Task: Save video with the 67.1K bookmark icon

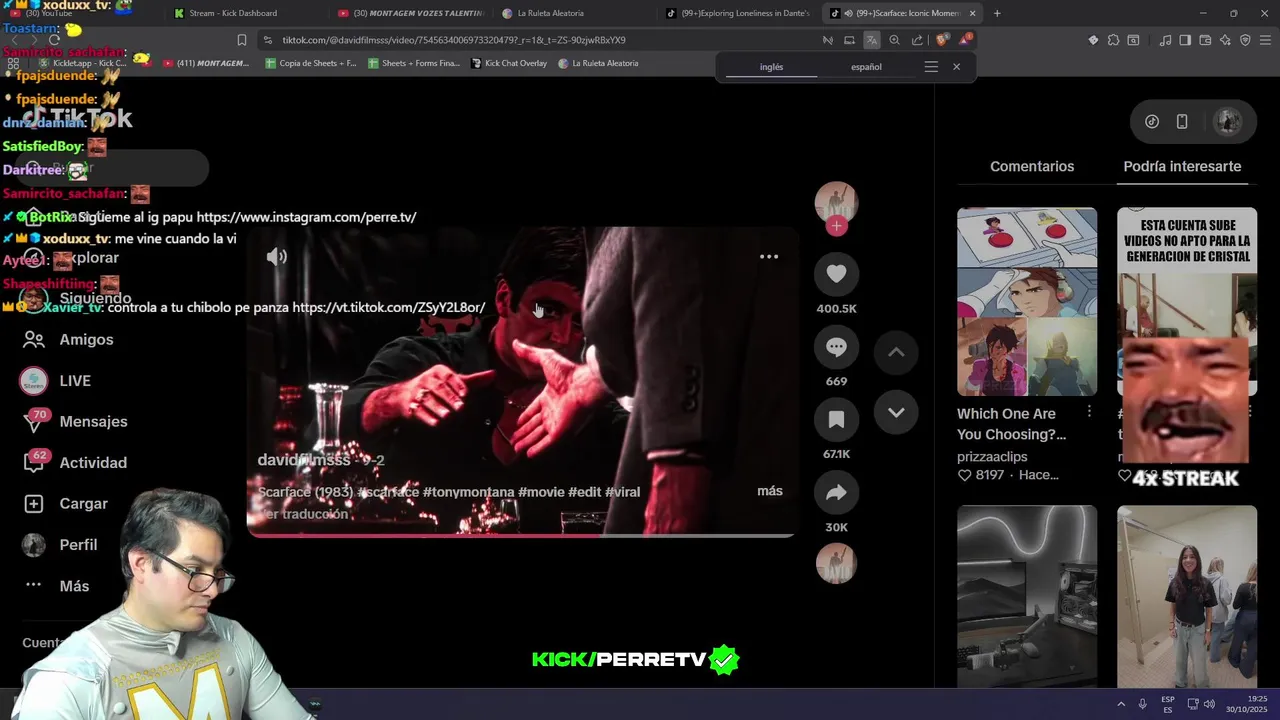Action: pos(836,420)
